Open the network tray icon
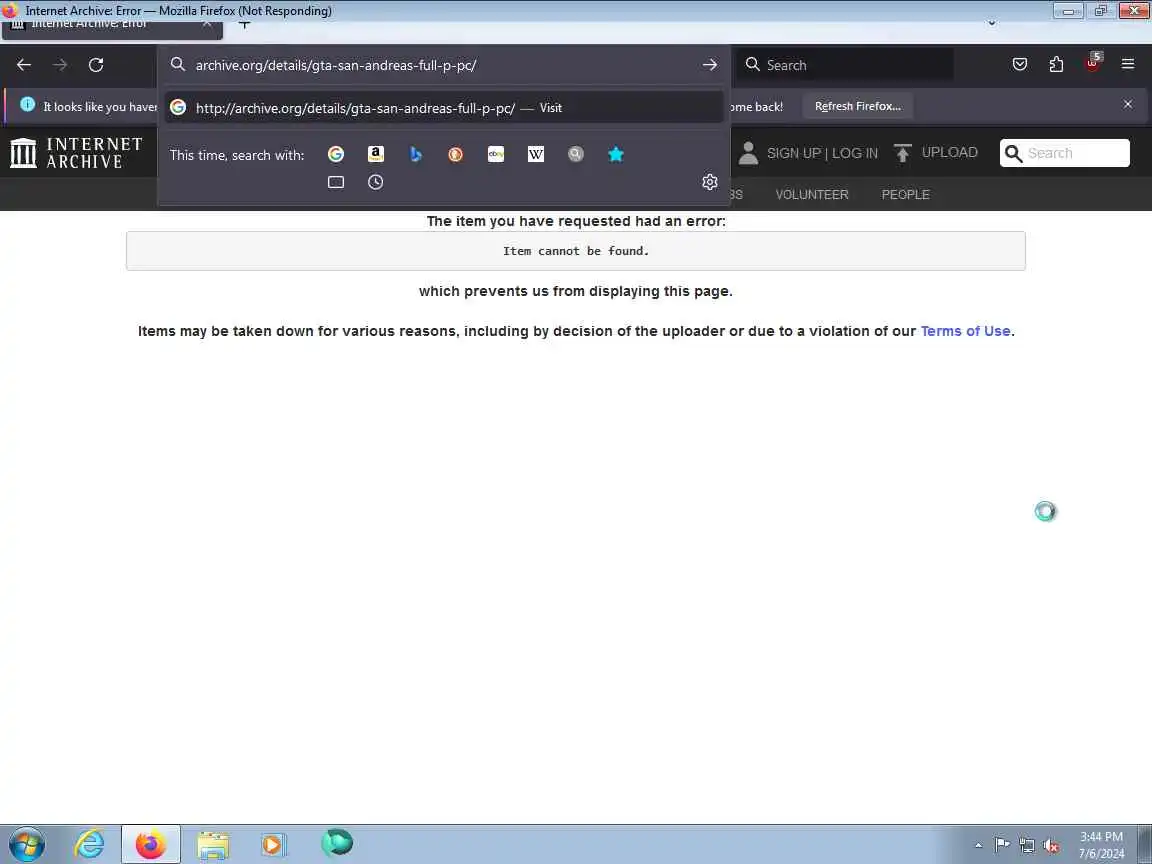 (x=1027, y=846)
